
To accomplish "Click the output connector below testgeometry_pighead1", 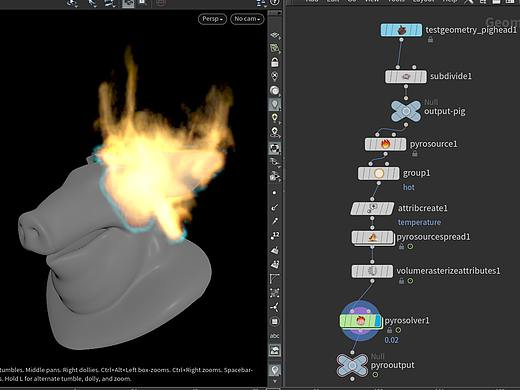I will pyautogui.click(x=401, y=40).
